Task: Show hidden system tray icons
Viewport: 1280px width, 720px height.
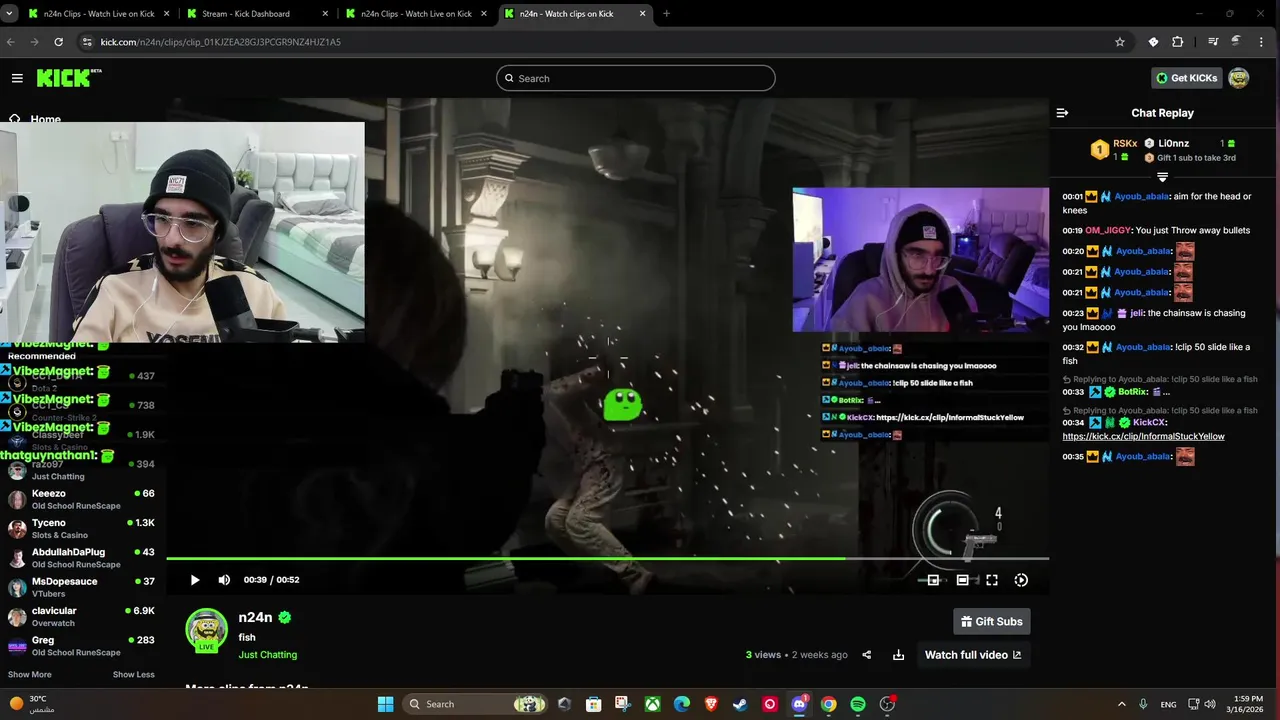Action: click(1121, 704)
